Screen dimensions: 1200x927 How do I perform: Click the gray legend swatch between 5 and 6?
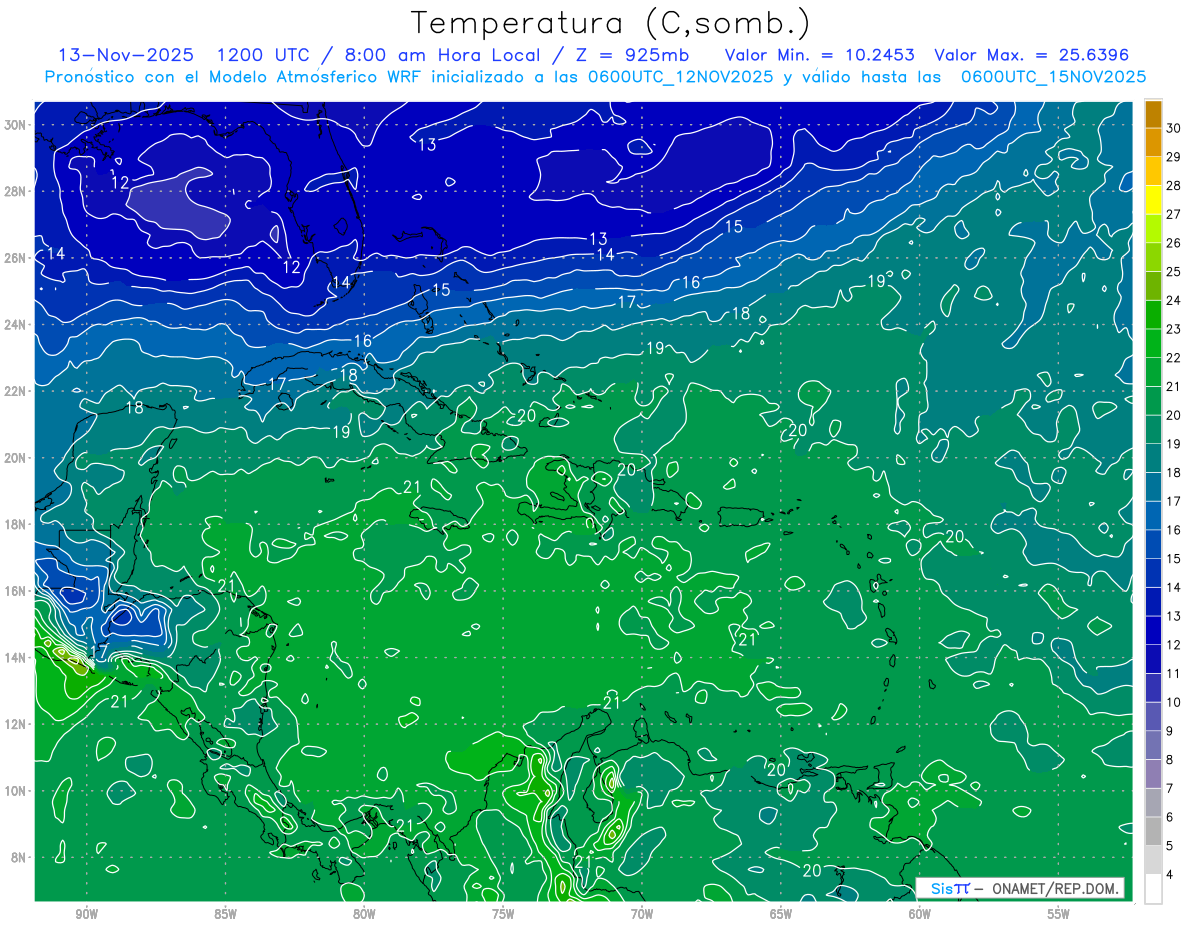(x=1153, y=832)
